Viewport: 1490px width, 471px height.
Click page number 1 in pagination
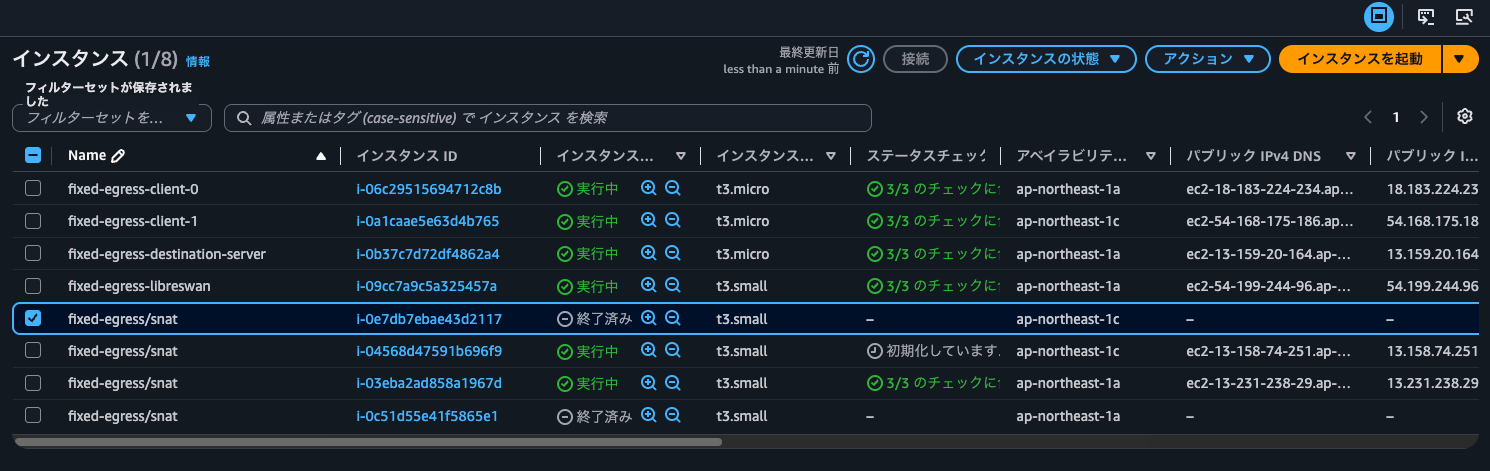point(1396,117)
